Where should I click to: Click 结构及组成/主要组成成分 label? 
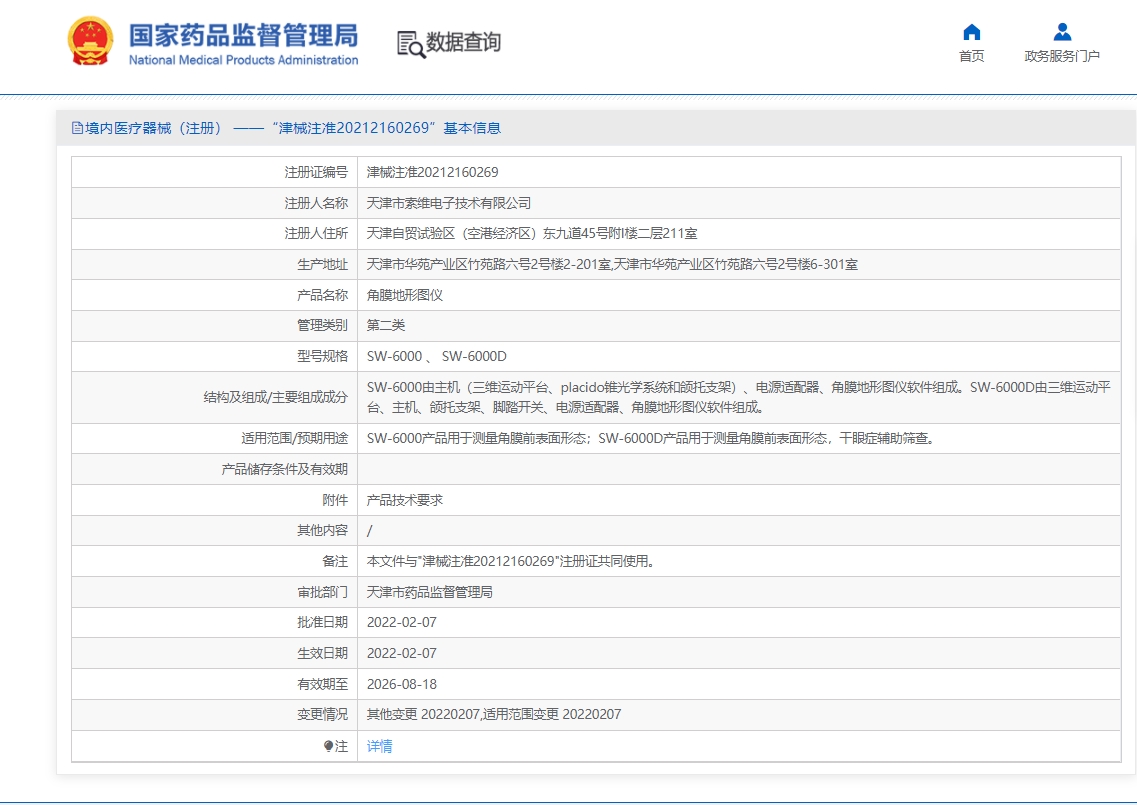[276, 397]
